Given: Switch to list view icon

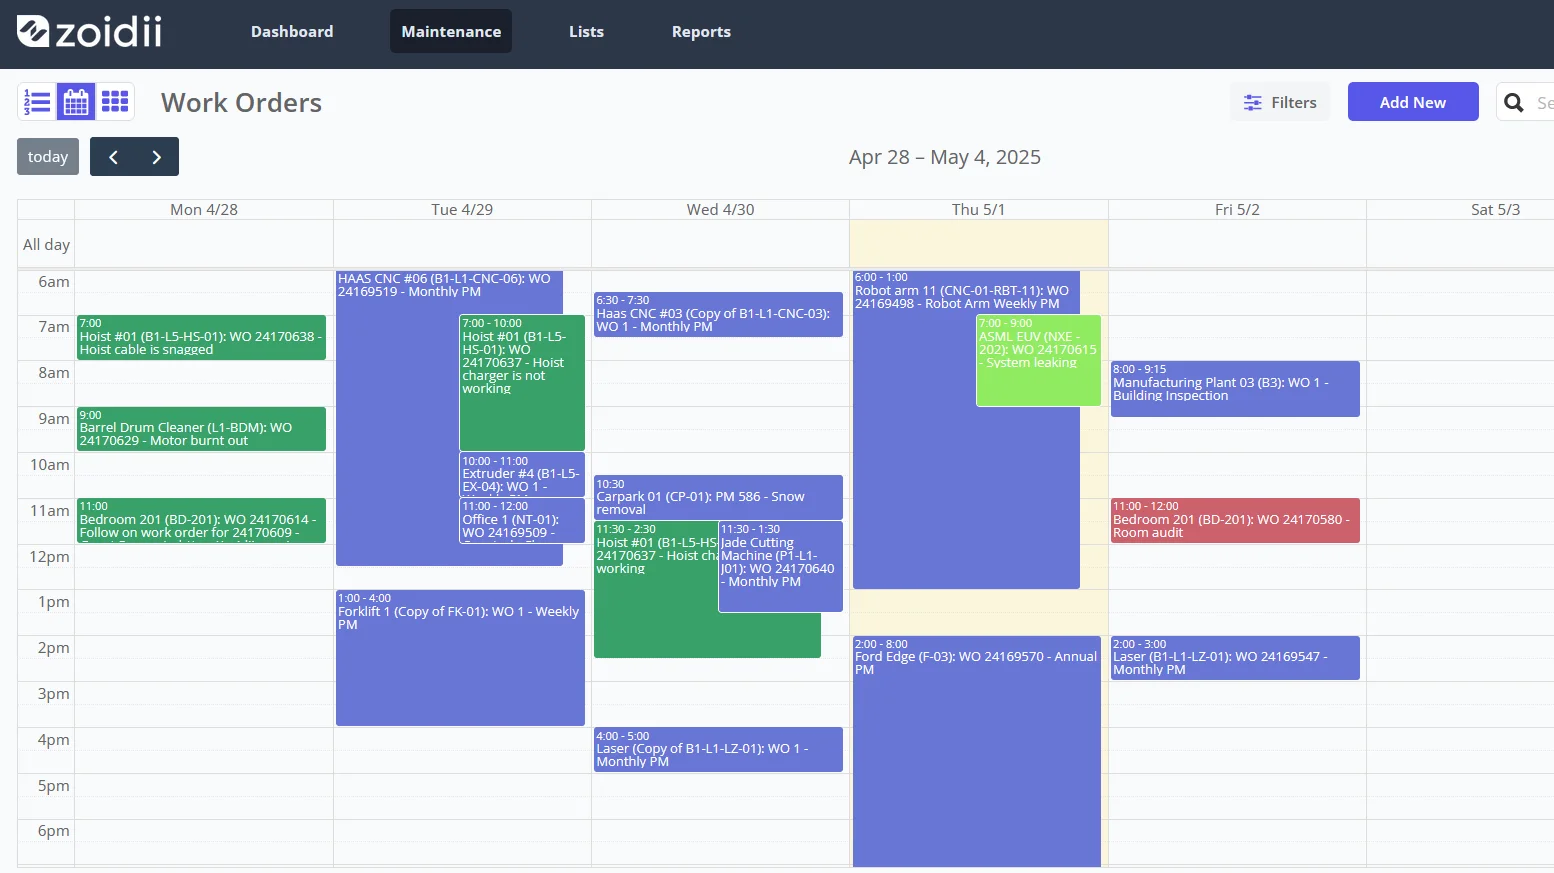Looking at the screenshot, I should pos(37,102).
